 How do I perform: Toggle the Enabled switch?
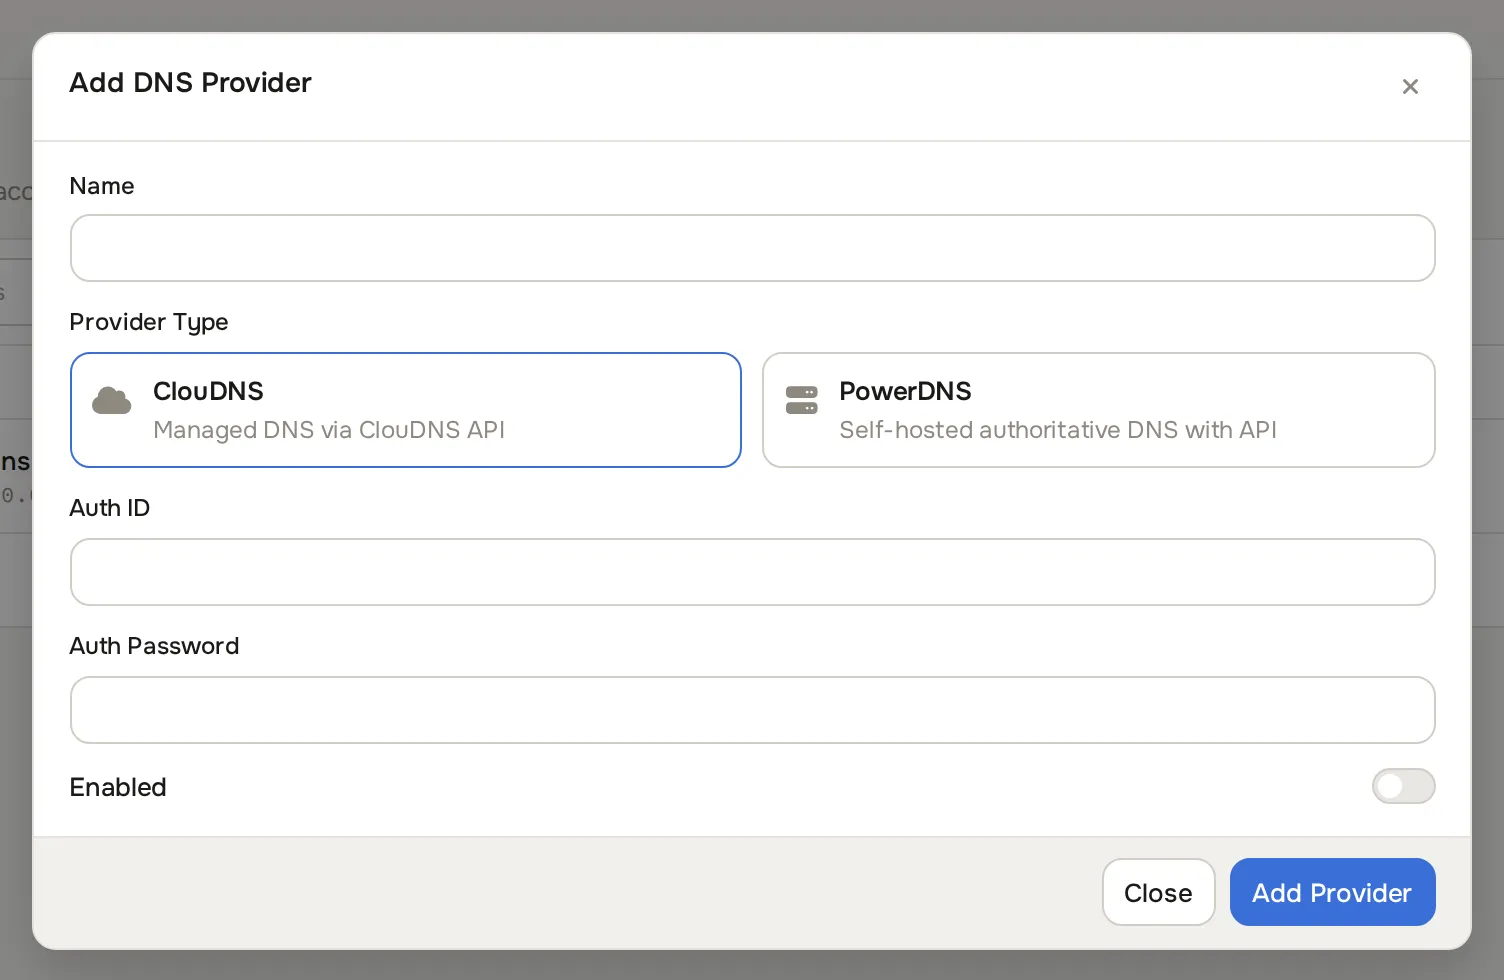pyautogui.click(x=1403, y=786)
